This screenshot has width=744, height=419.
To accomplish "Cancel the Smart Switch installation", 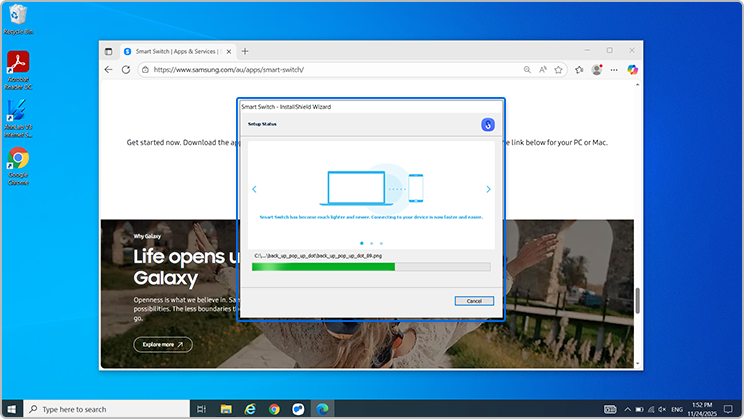I will 474,301.
